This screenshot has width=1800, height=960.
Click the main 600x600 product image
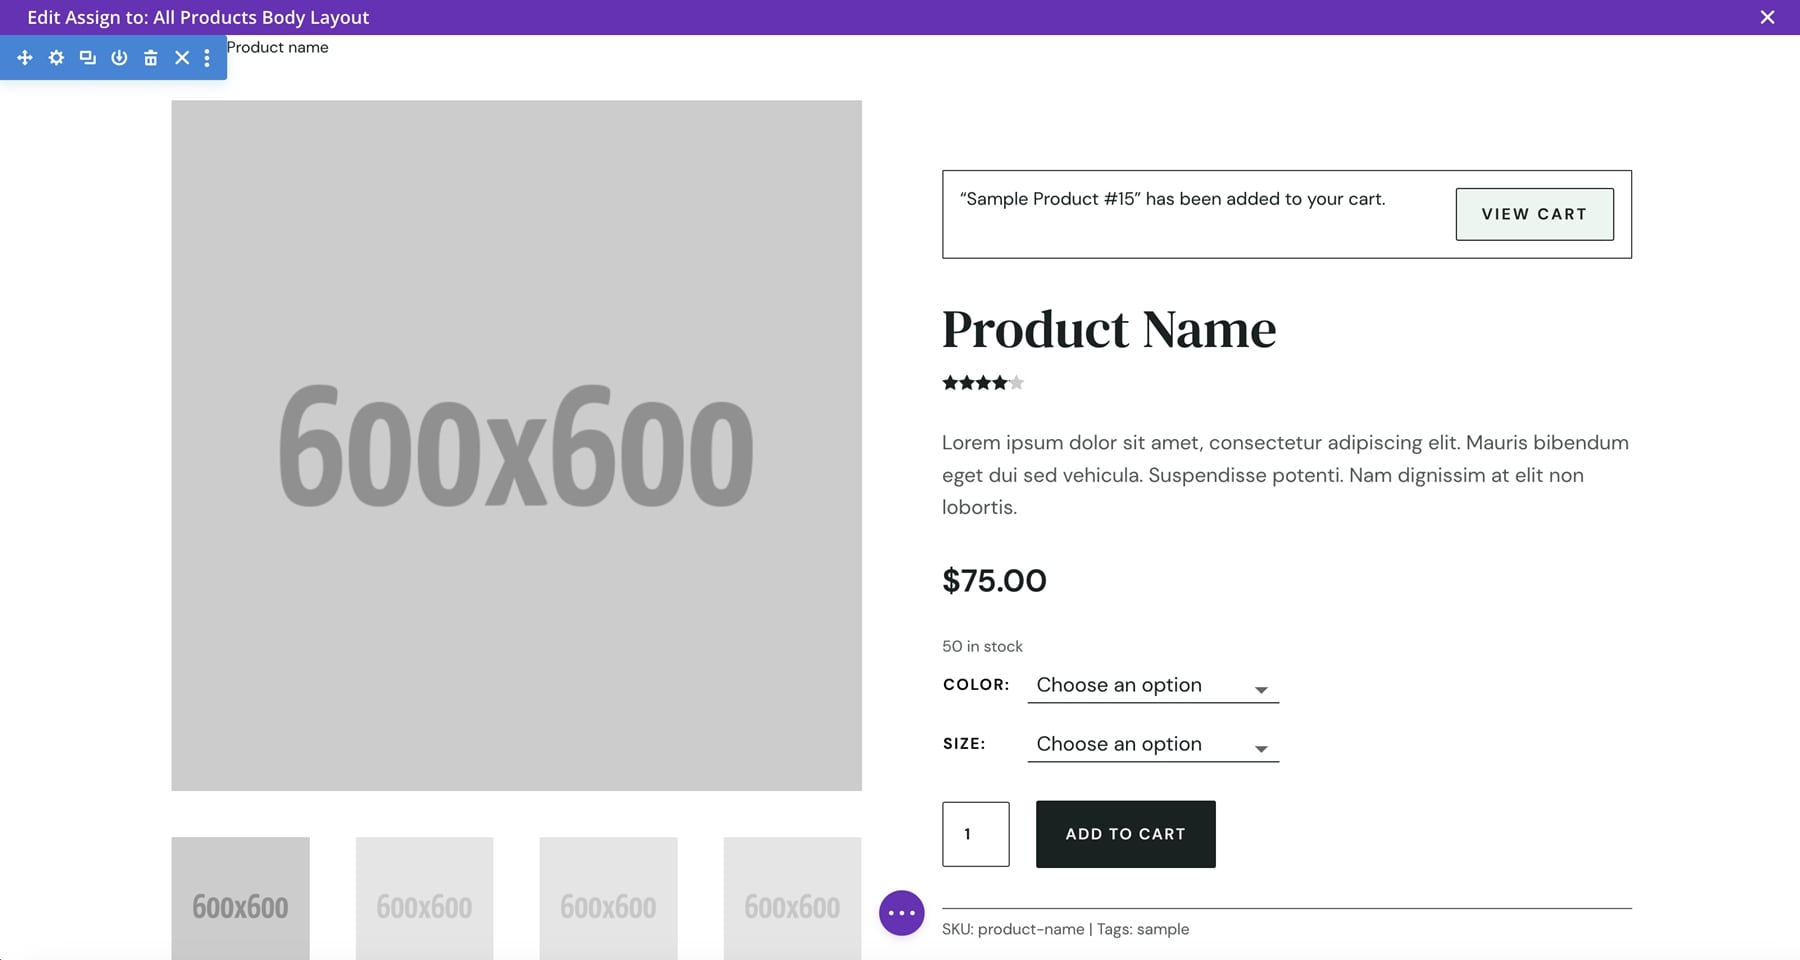(516, 445)
